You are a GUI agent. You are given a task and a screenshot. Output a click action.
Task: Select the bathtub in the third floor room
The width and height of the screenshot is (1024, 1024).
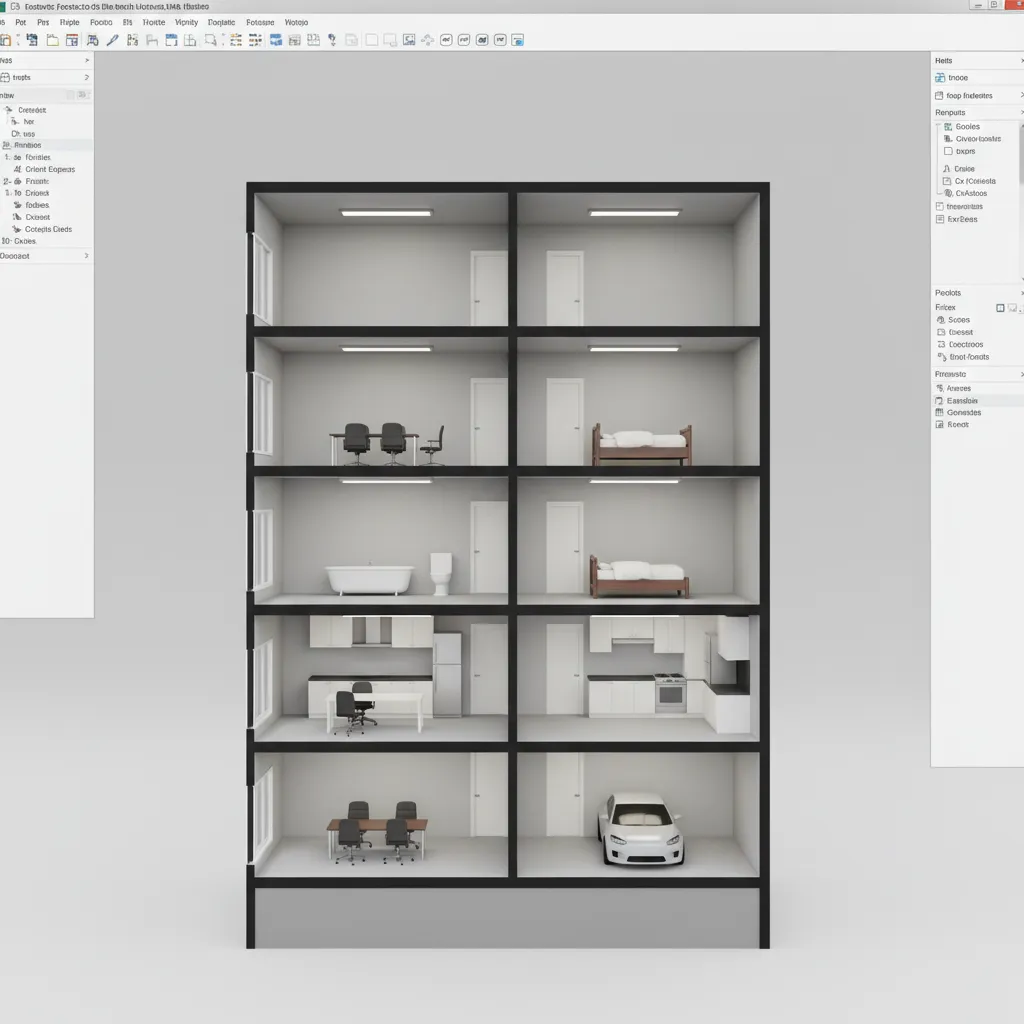(x=369, y=579)
